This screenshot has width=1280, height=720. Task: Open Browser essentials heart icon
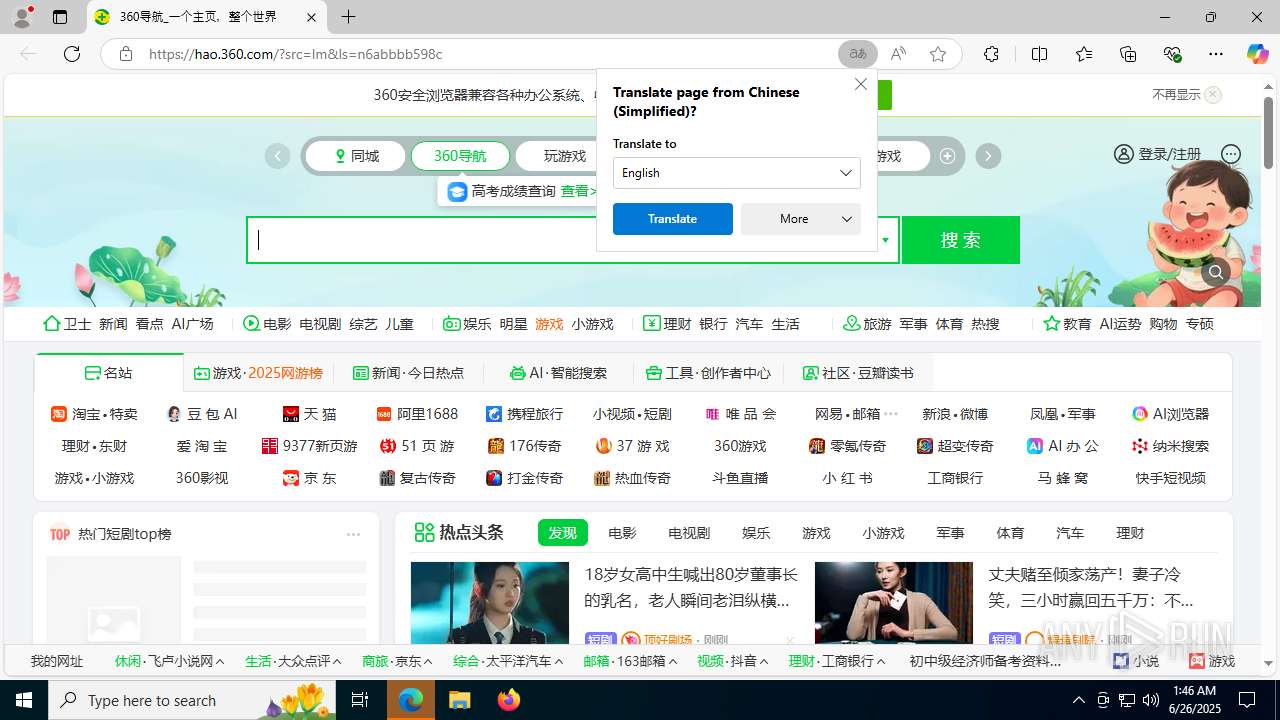(1173, 54)
